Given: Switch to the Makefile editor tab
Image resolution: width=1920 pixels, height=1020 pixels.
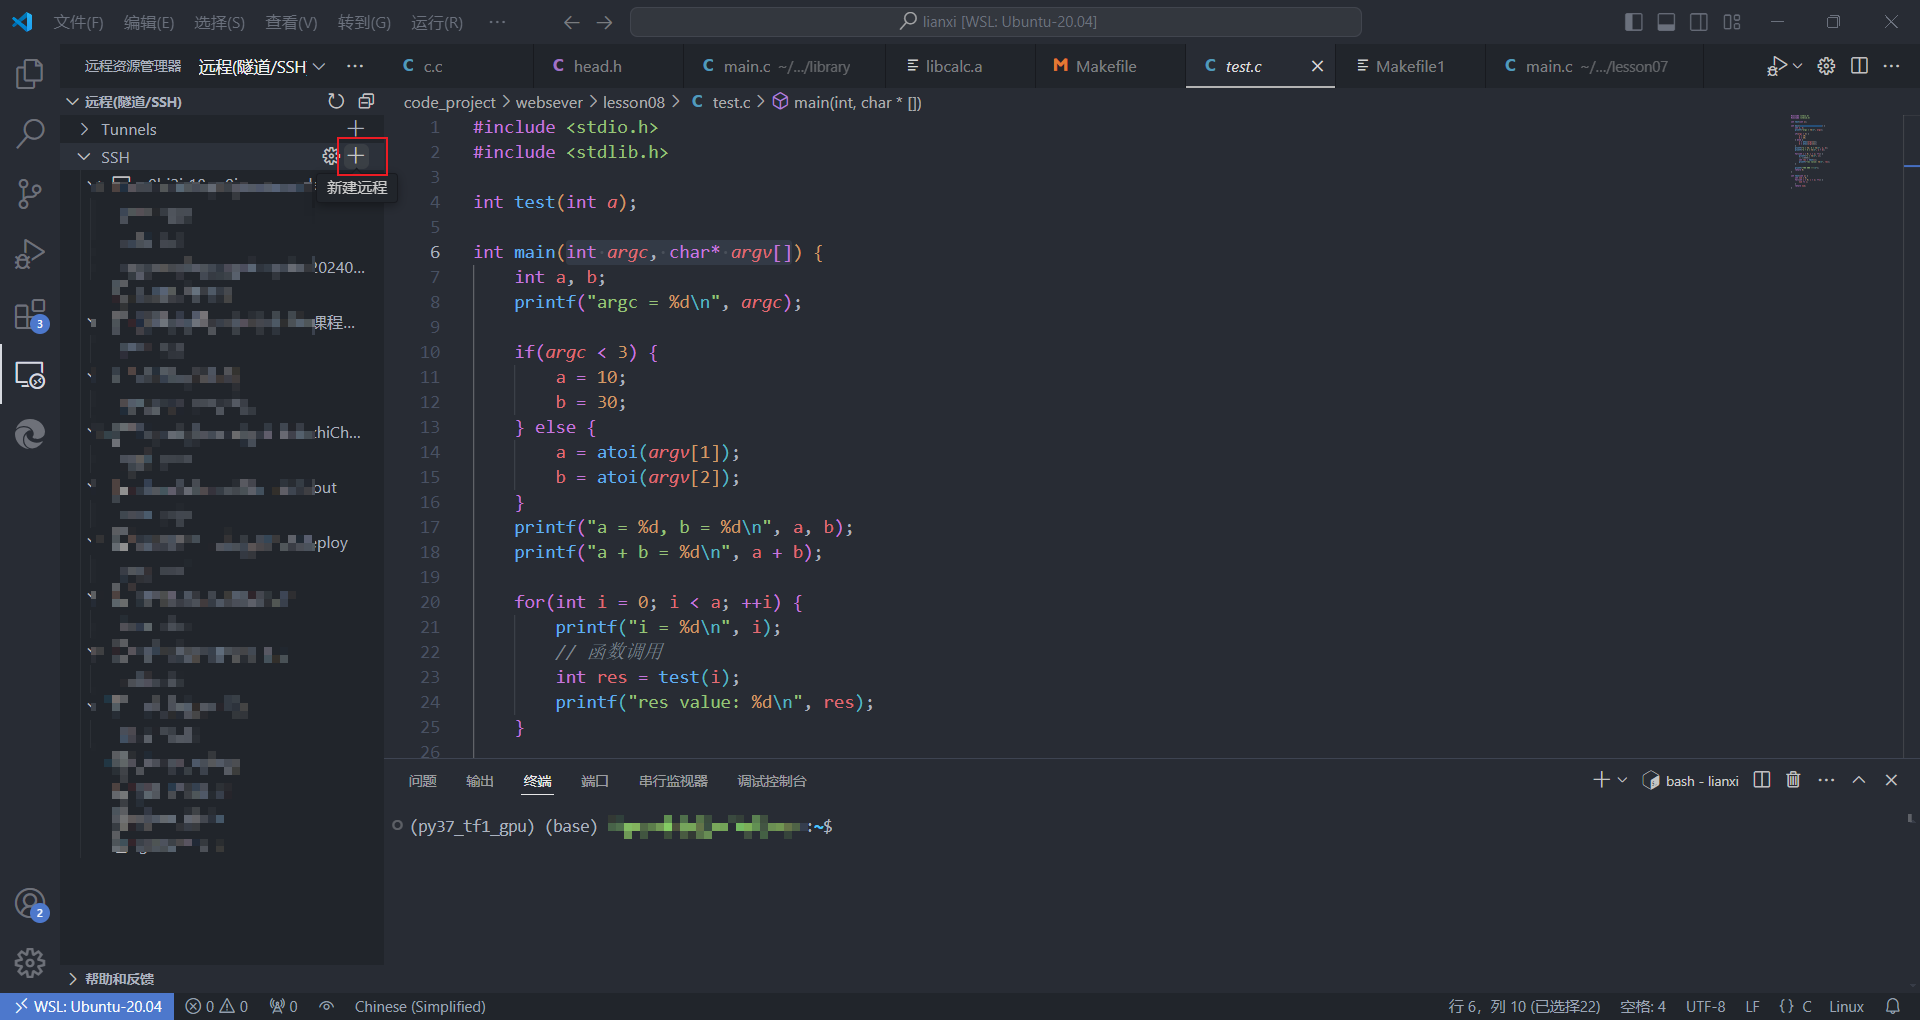Looking at the screenshot, I should point(1105,66).
